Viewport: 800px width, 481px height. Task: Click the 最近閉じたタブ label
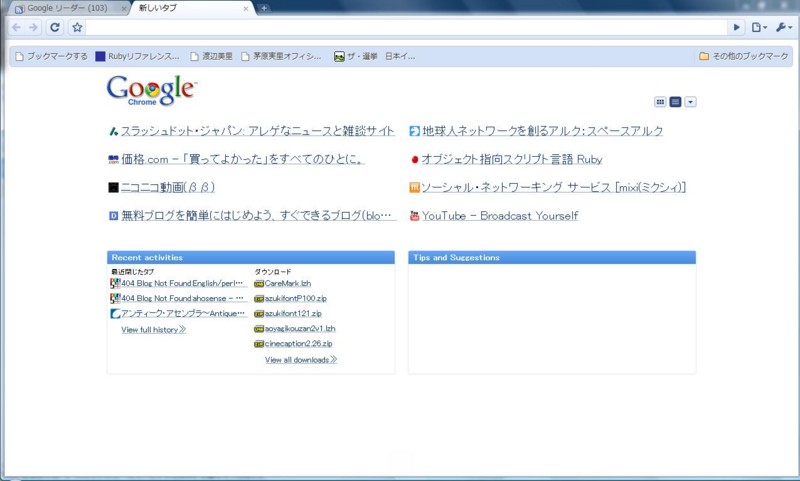pos(133,272)
